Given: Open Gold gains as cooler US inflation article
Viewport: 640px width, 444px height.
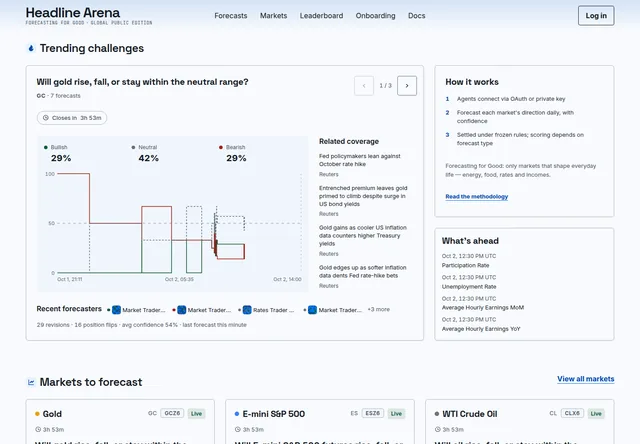Looking at the screenshot, I should (362, 235).
